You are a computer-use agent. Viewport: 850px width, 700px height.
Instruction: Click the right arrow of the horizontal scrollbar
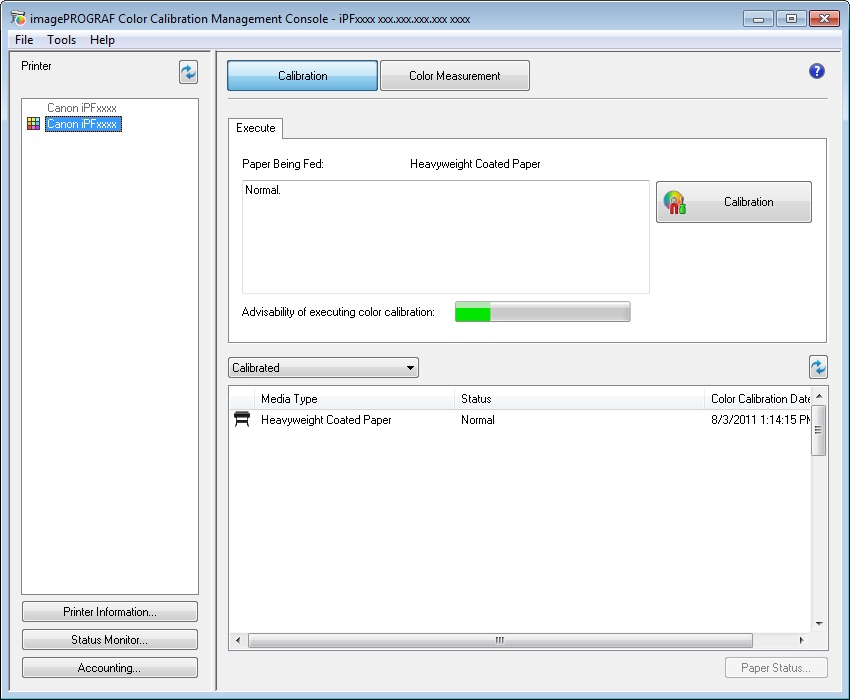(801, 640)
